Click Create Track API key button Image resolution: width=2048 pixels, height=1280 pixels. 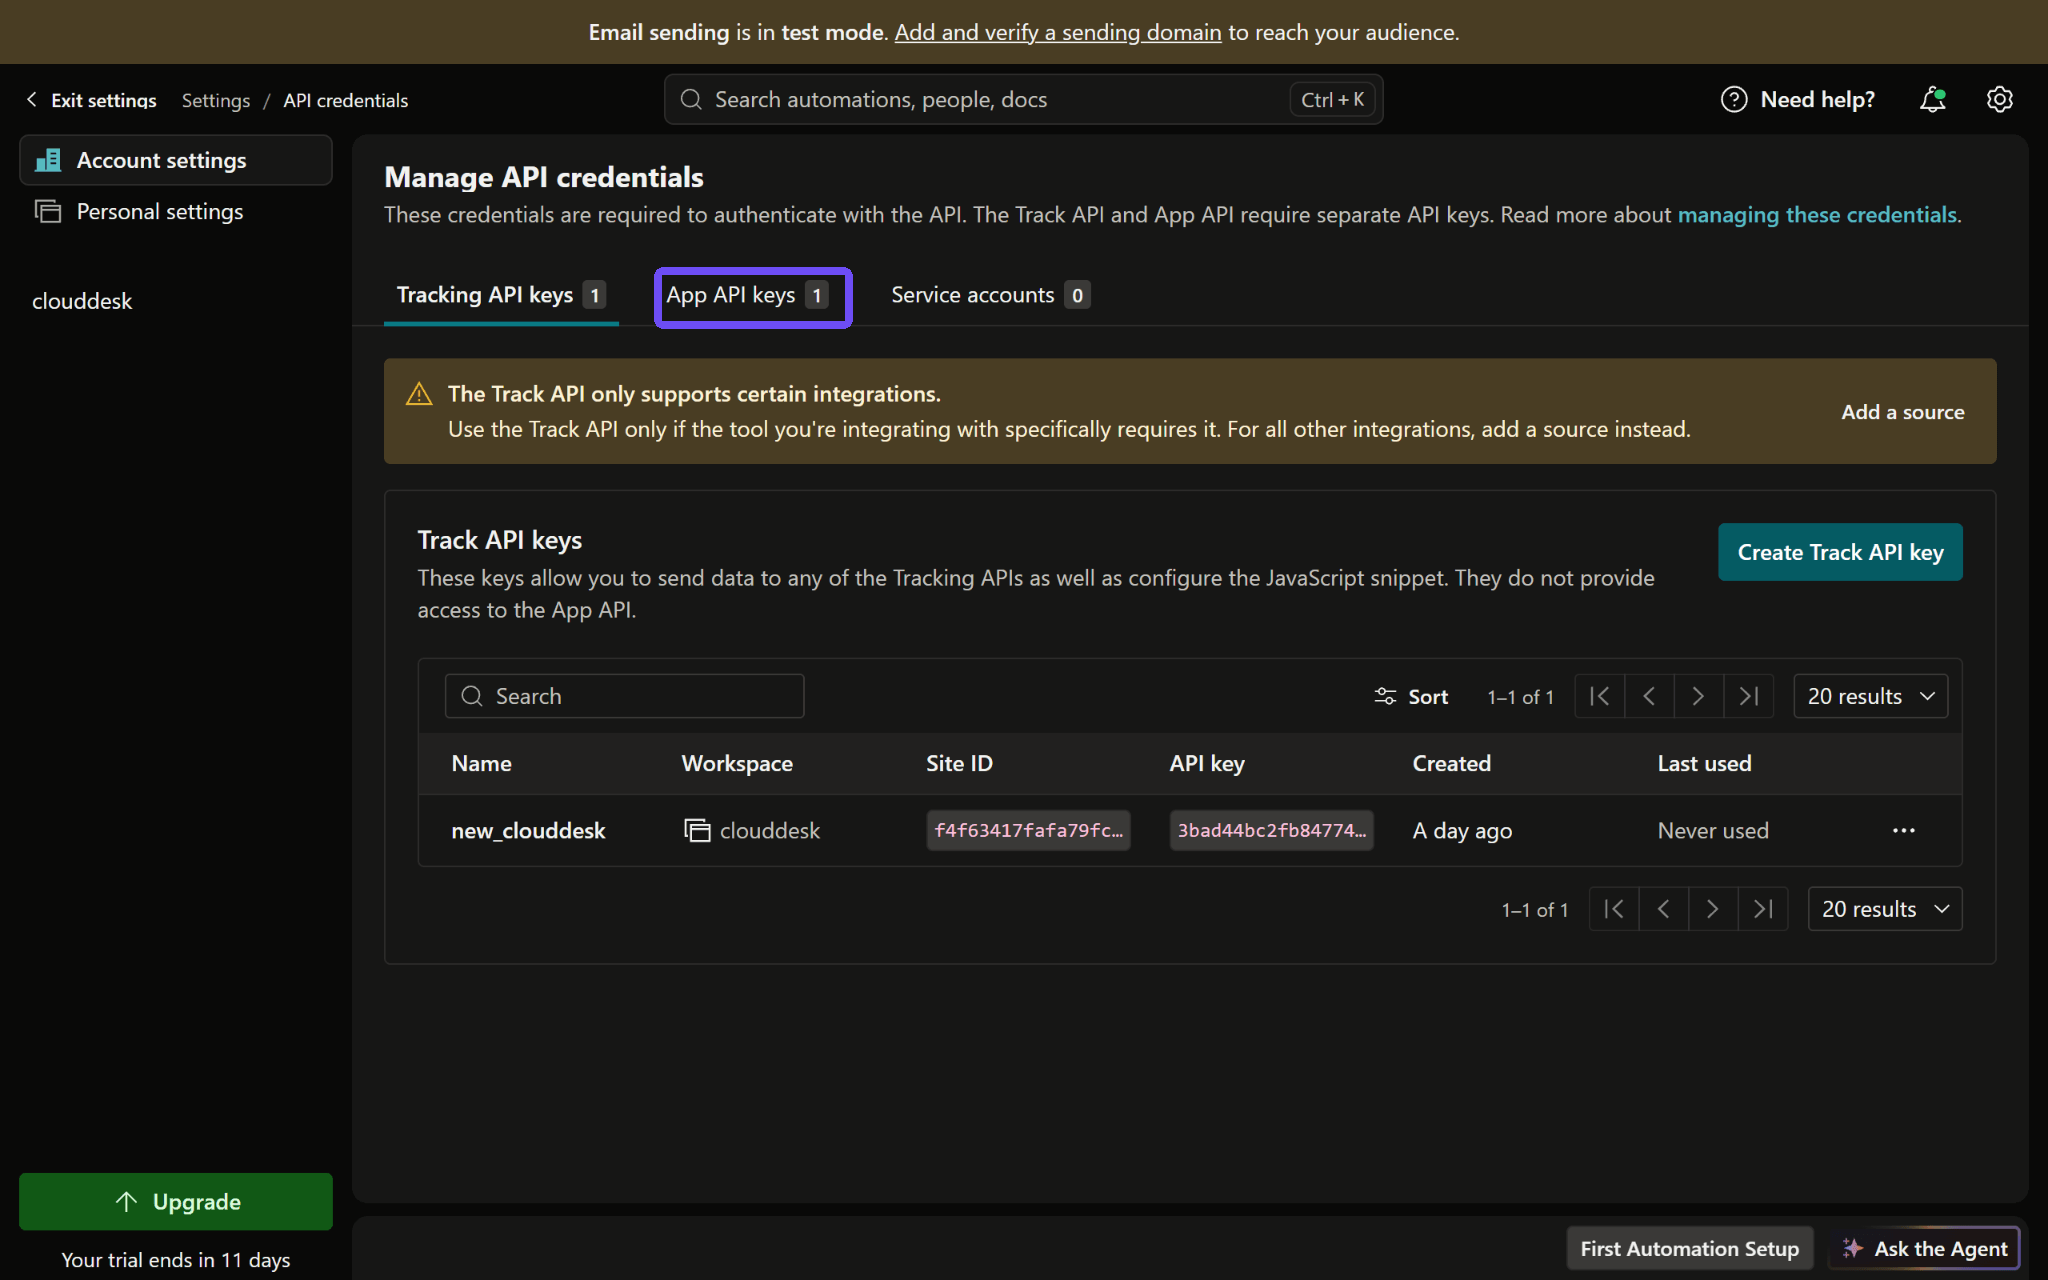1840,552
